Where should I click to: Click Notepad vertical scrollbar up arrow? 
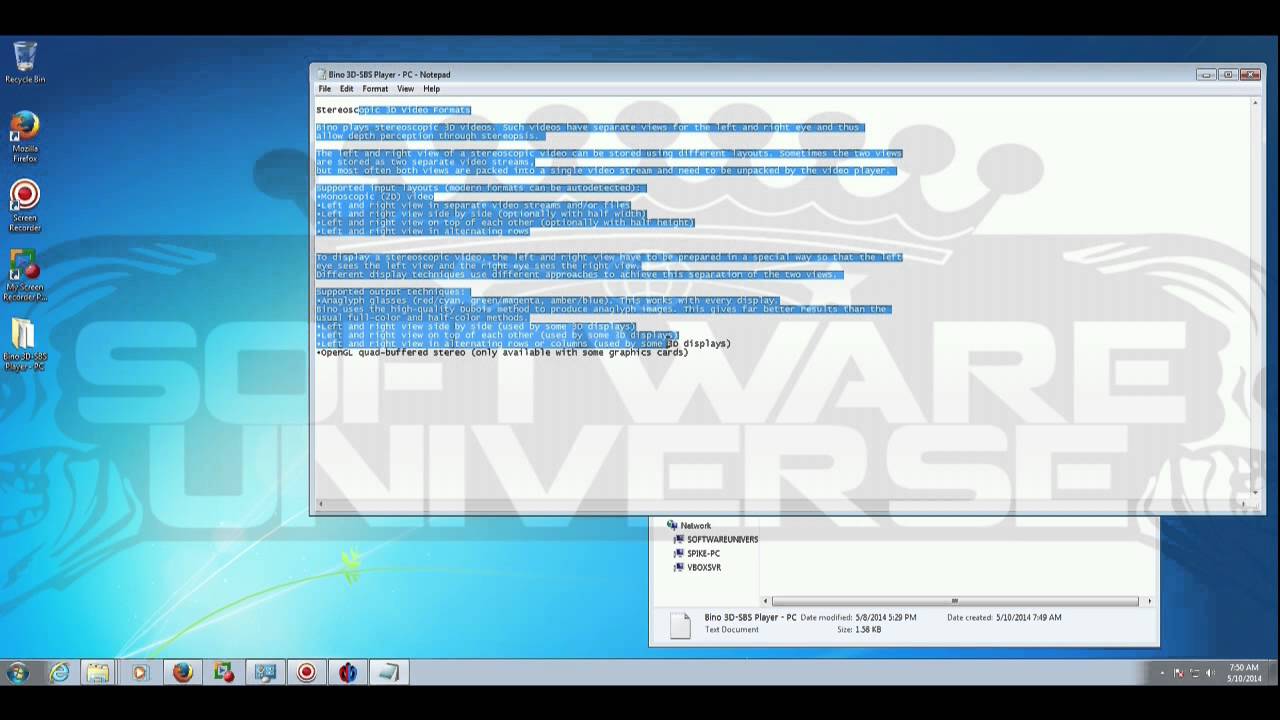pos(1256,102)
